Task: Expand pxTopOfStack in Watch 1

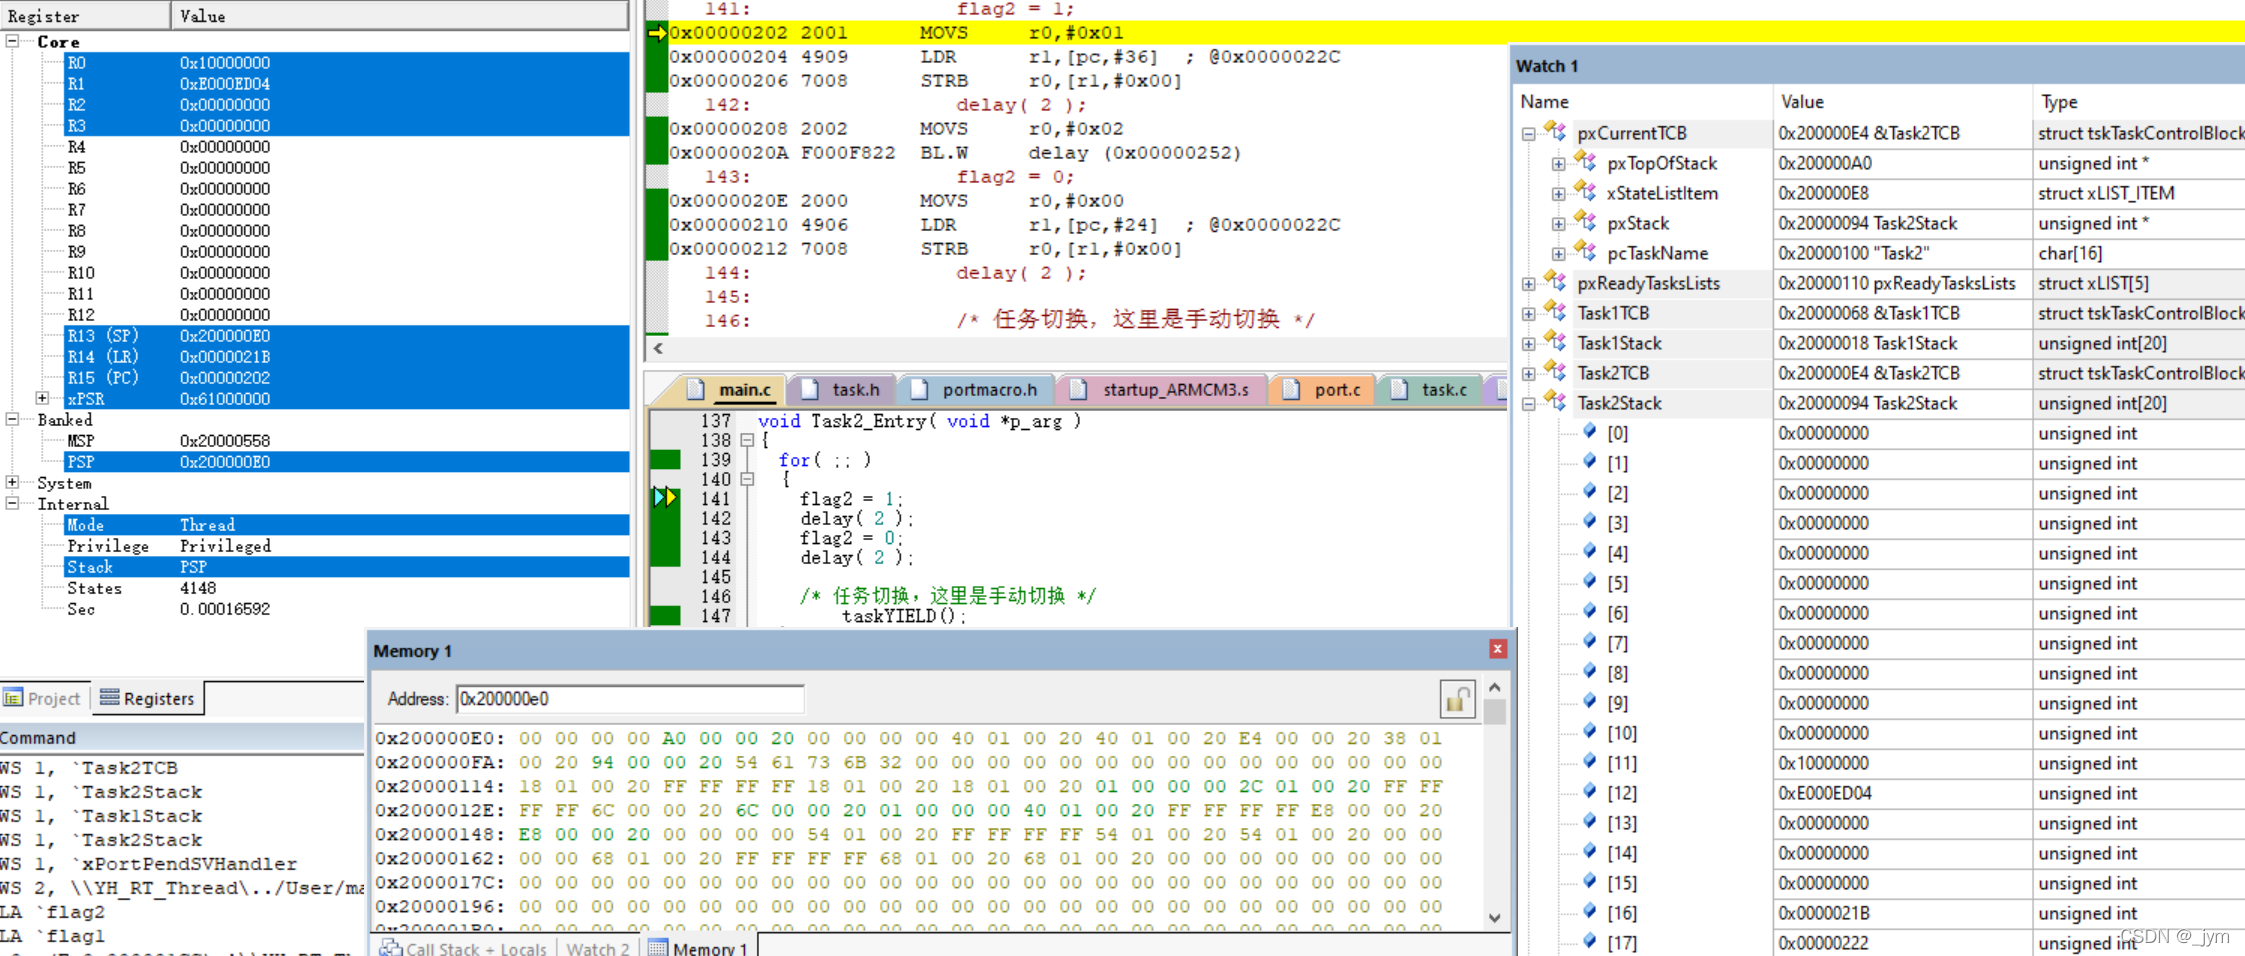Action: click(1558, 163)
